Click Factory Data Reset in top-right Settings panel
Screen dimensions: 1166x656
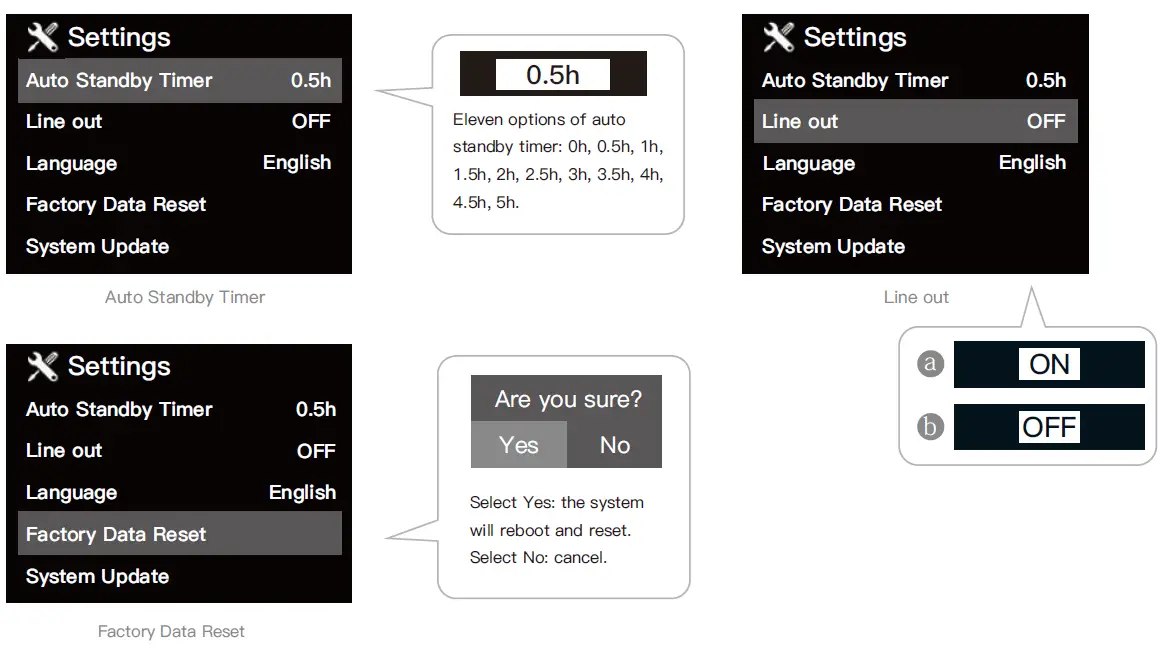(x=852, y=205)
